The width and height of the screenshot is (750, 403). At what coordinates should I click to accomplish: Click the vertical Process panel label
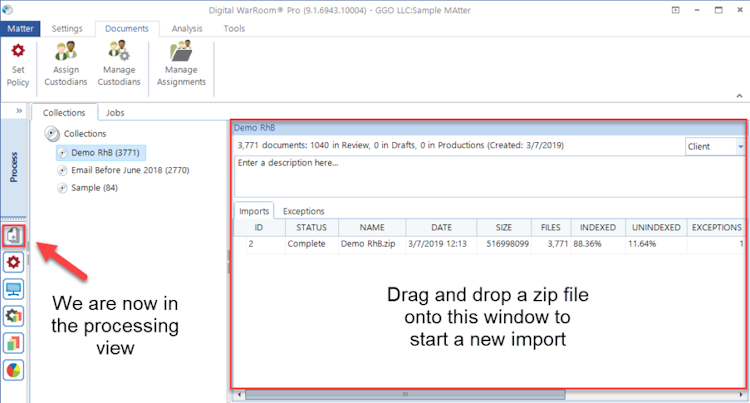pos(14,167)
